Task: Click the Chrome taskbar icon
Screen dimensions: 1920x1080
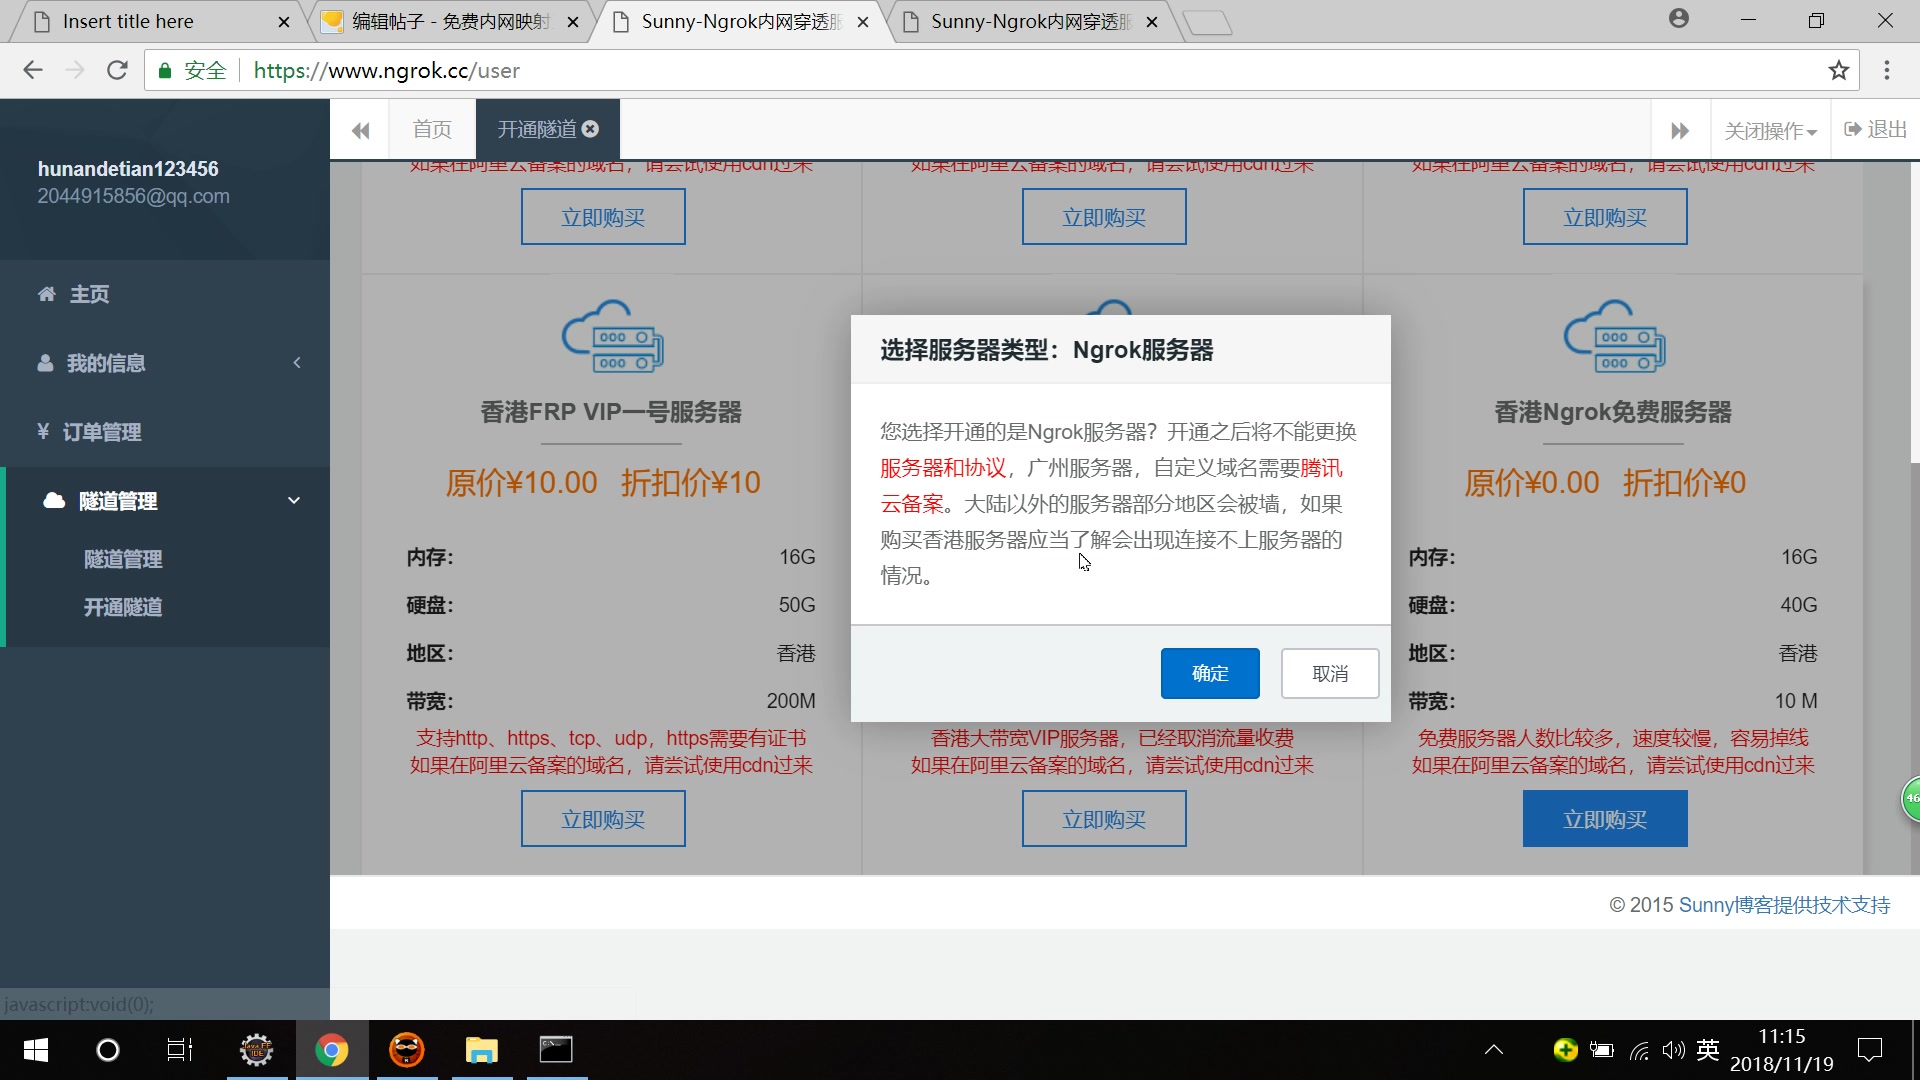Action: 332,1050
